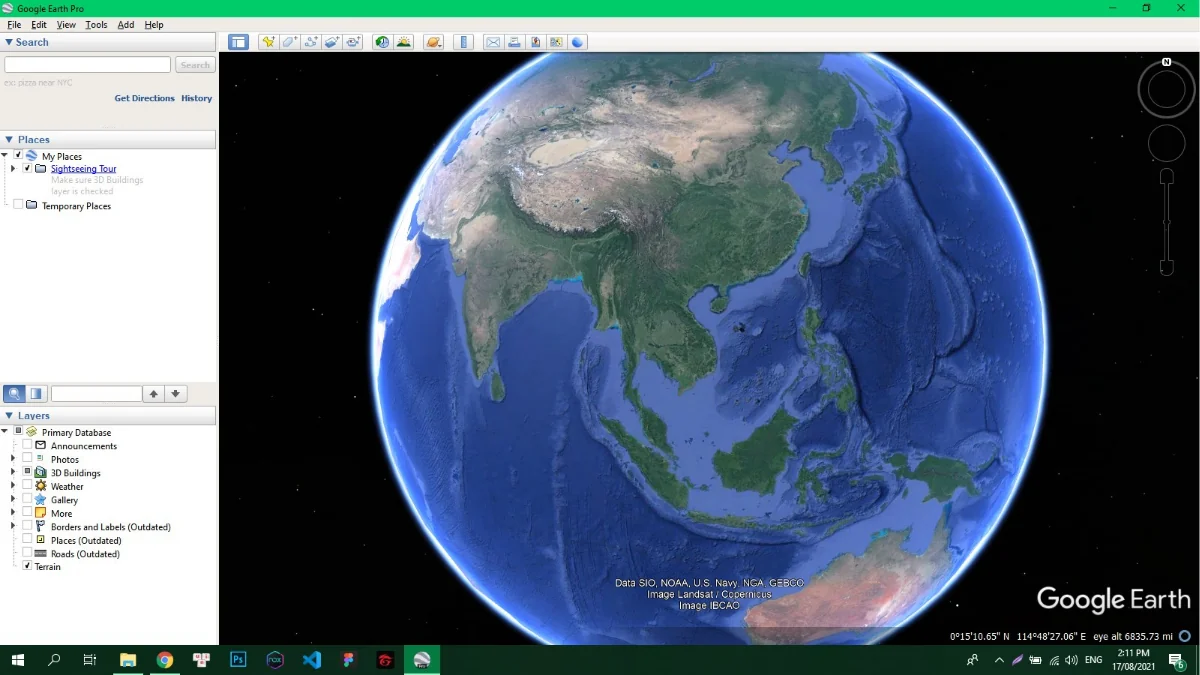The height and width of the screenshot is (675, 1200).
Task: Focus the Search input field
Action: 88,65
